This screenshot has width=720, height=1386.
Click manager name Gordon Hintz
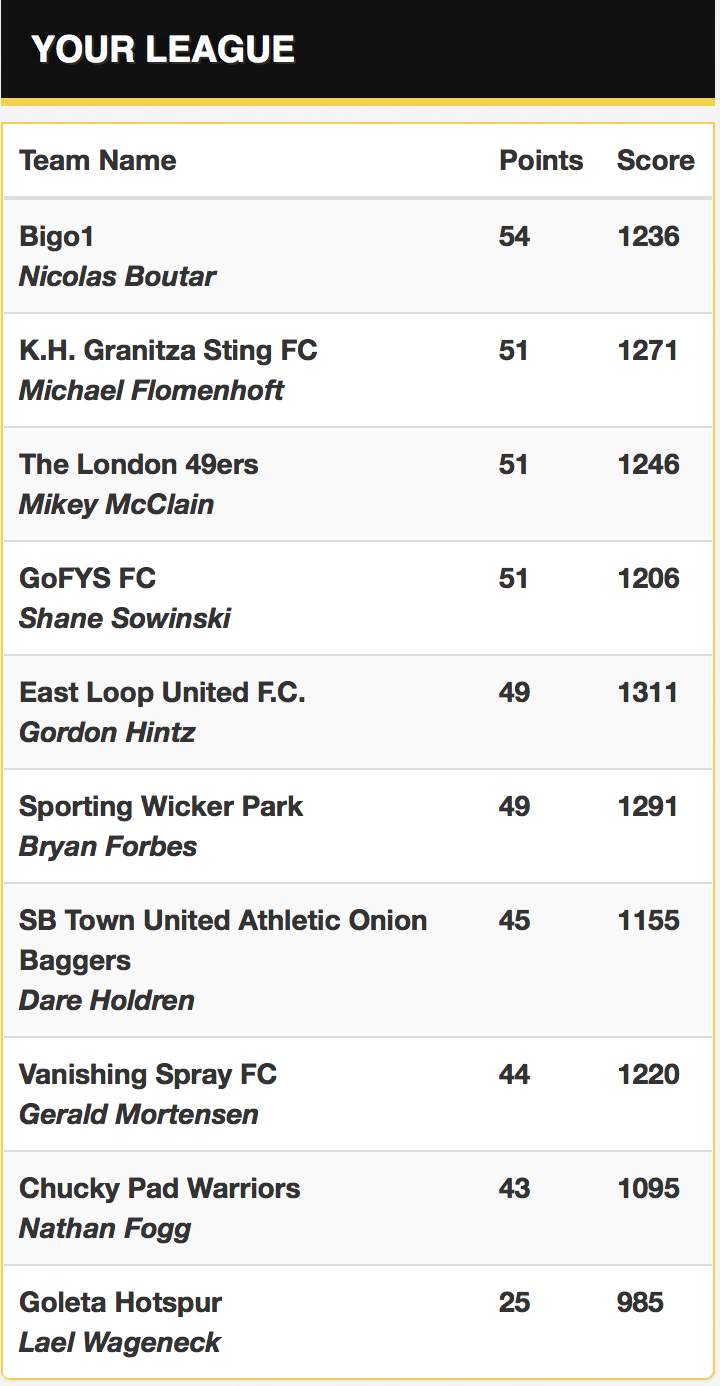coord(107,732)
